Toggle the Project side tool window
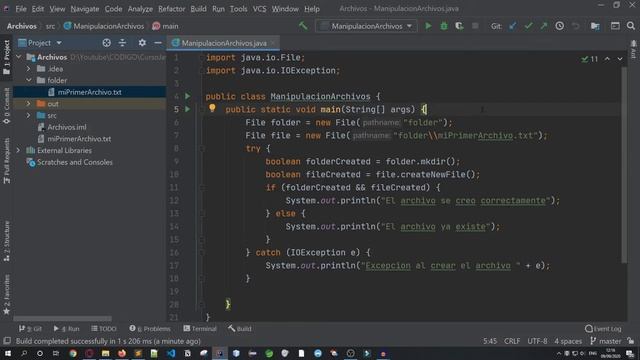 (7, 57)
